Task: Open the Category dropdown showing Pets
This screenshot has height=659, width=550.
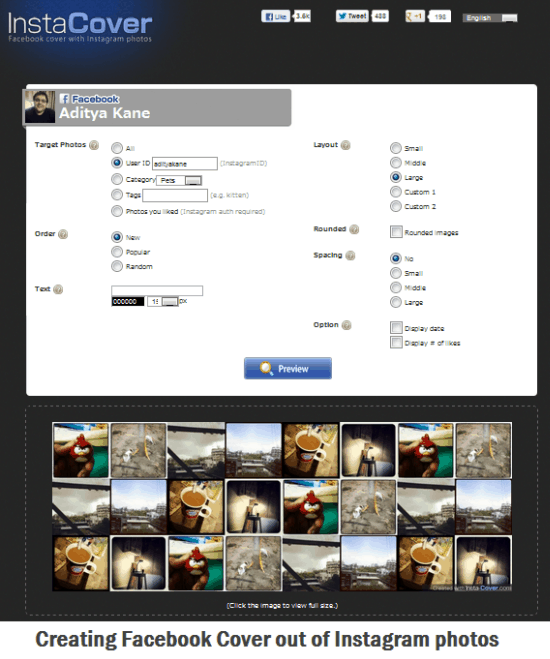Action: click(179, 180)
